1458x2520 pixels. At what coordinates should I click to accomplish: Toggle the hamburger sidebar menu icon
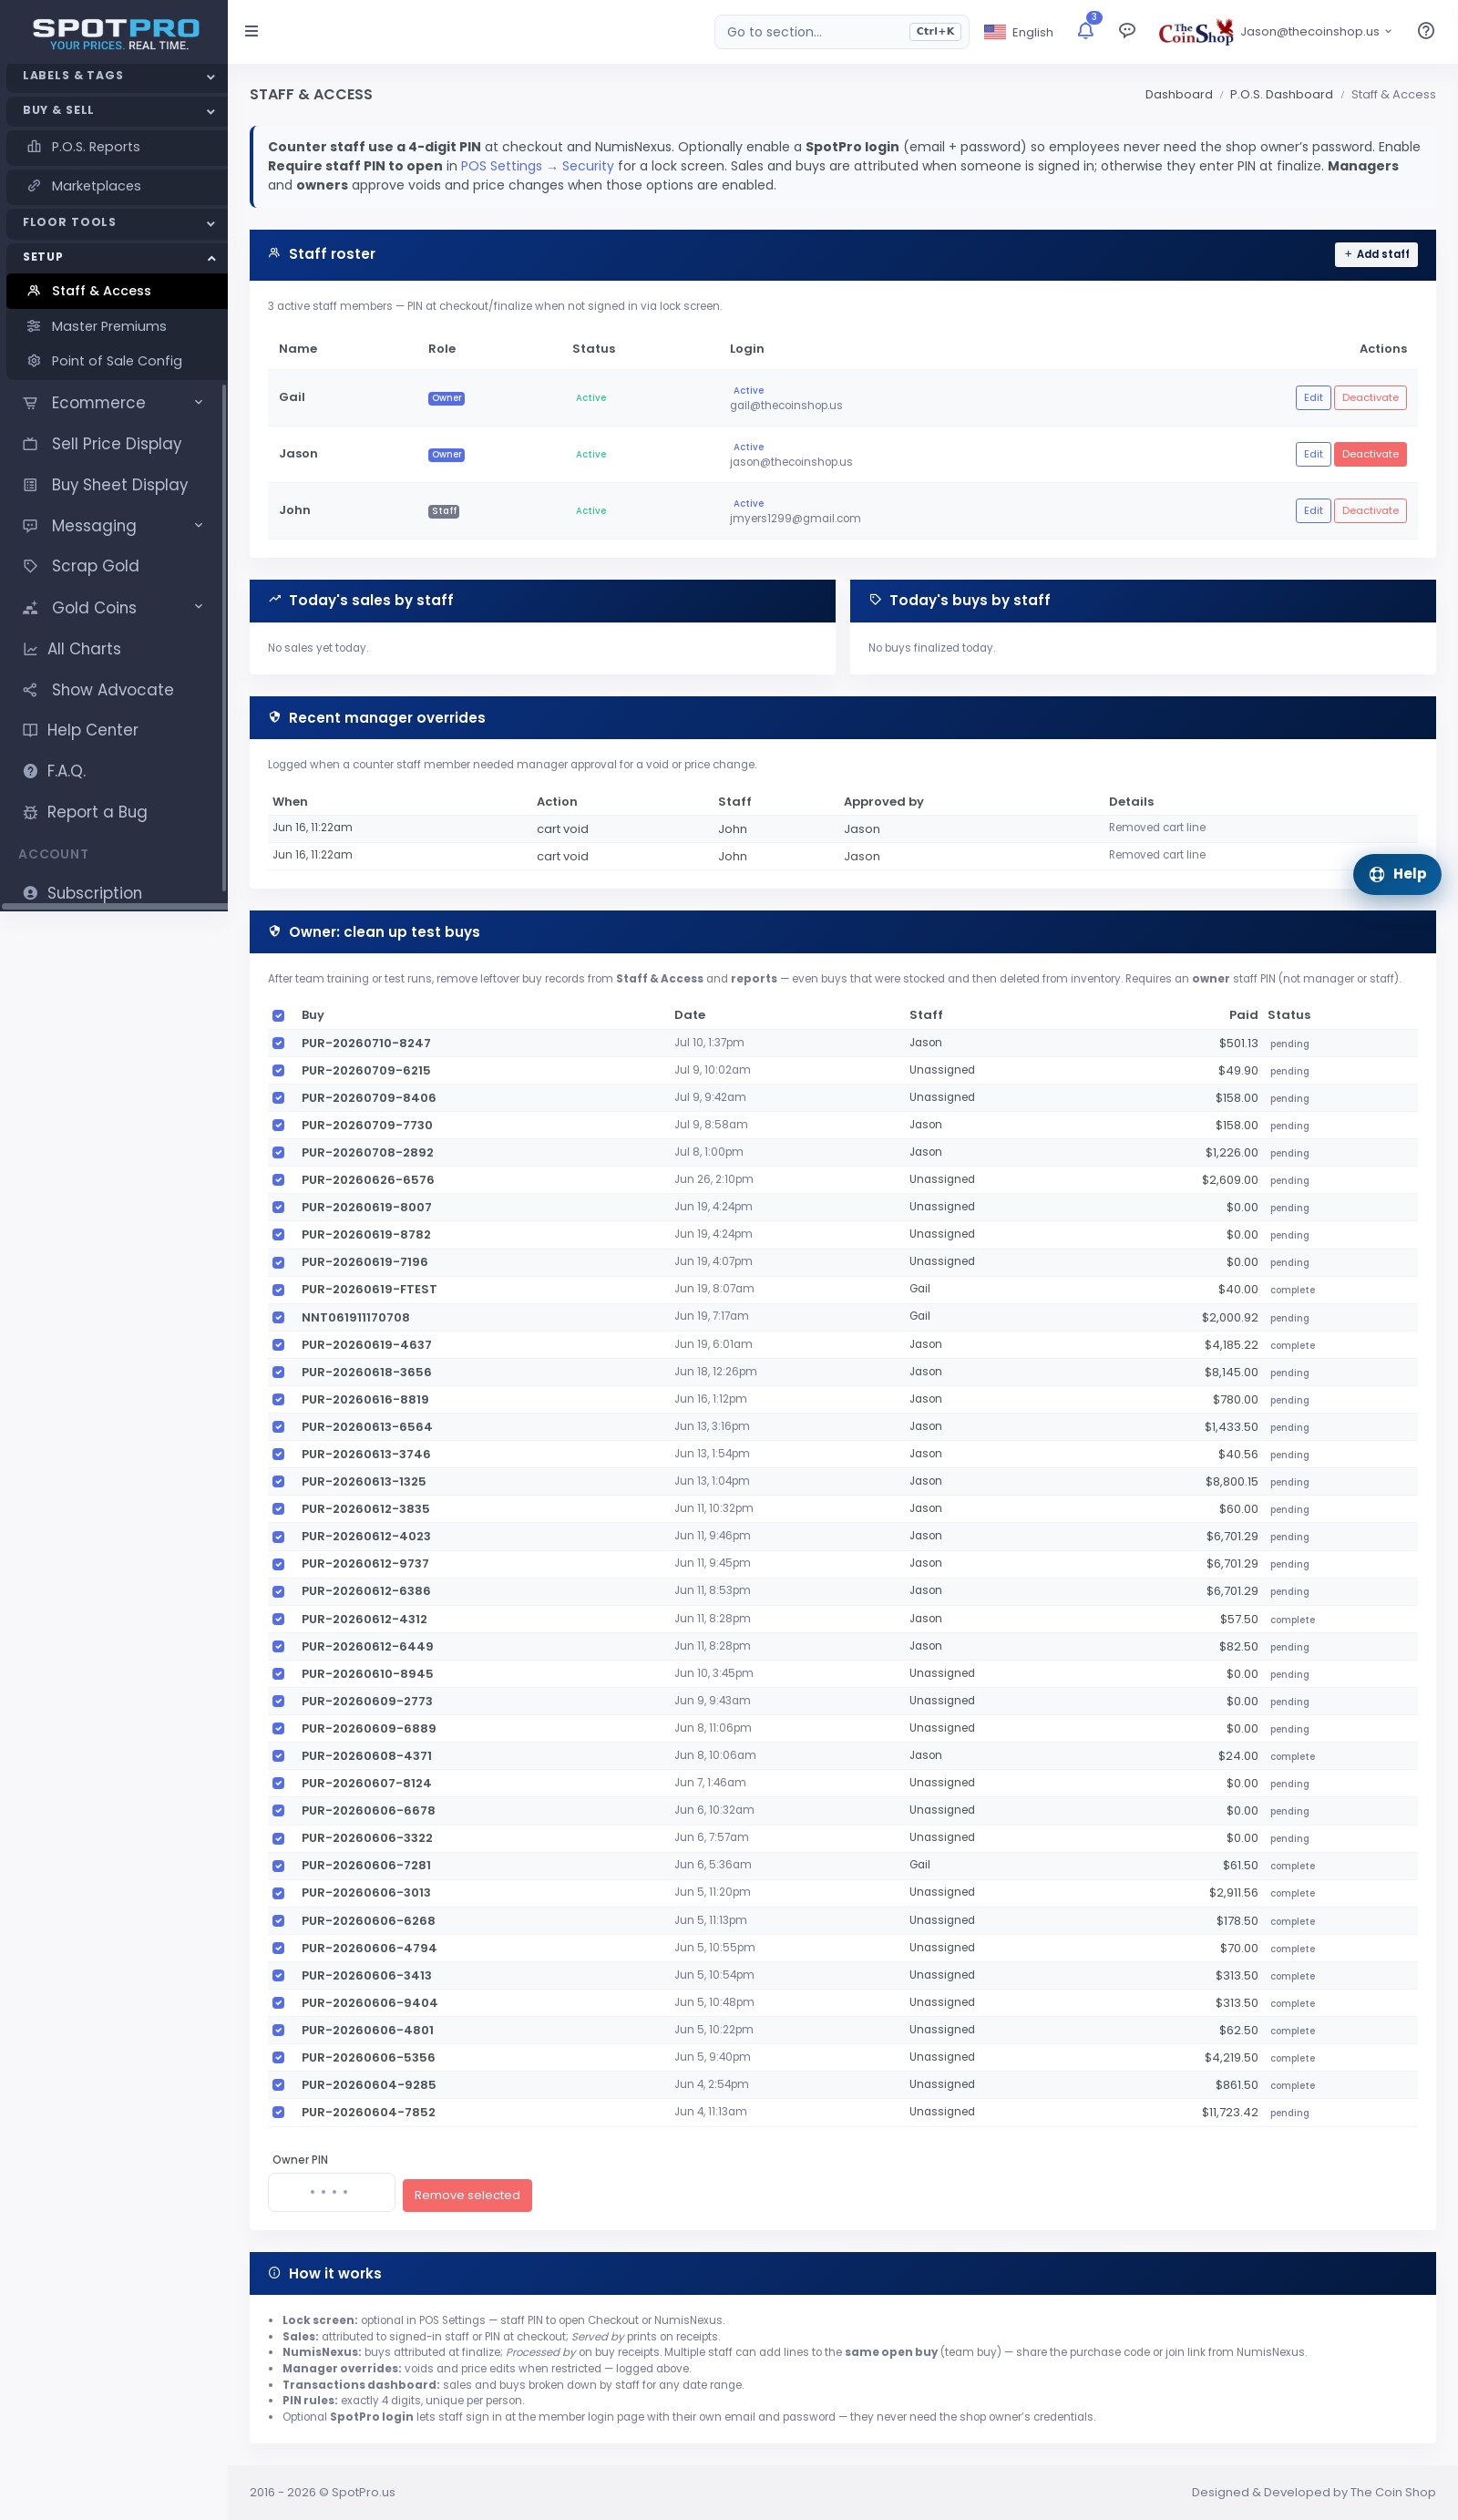pyautogui.click(x=252, y=31)
